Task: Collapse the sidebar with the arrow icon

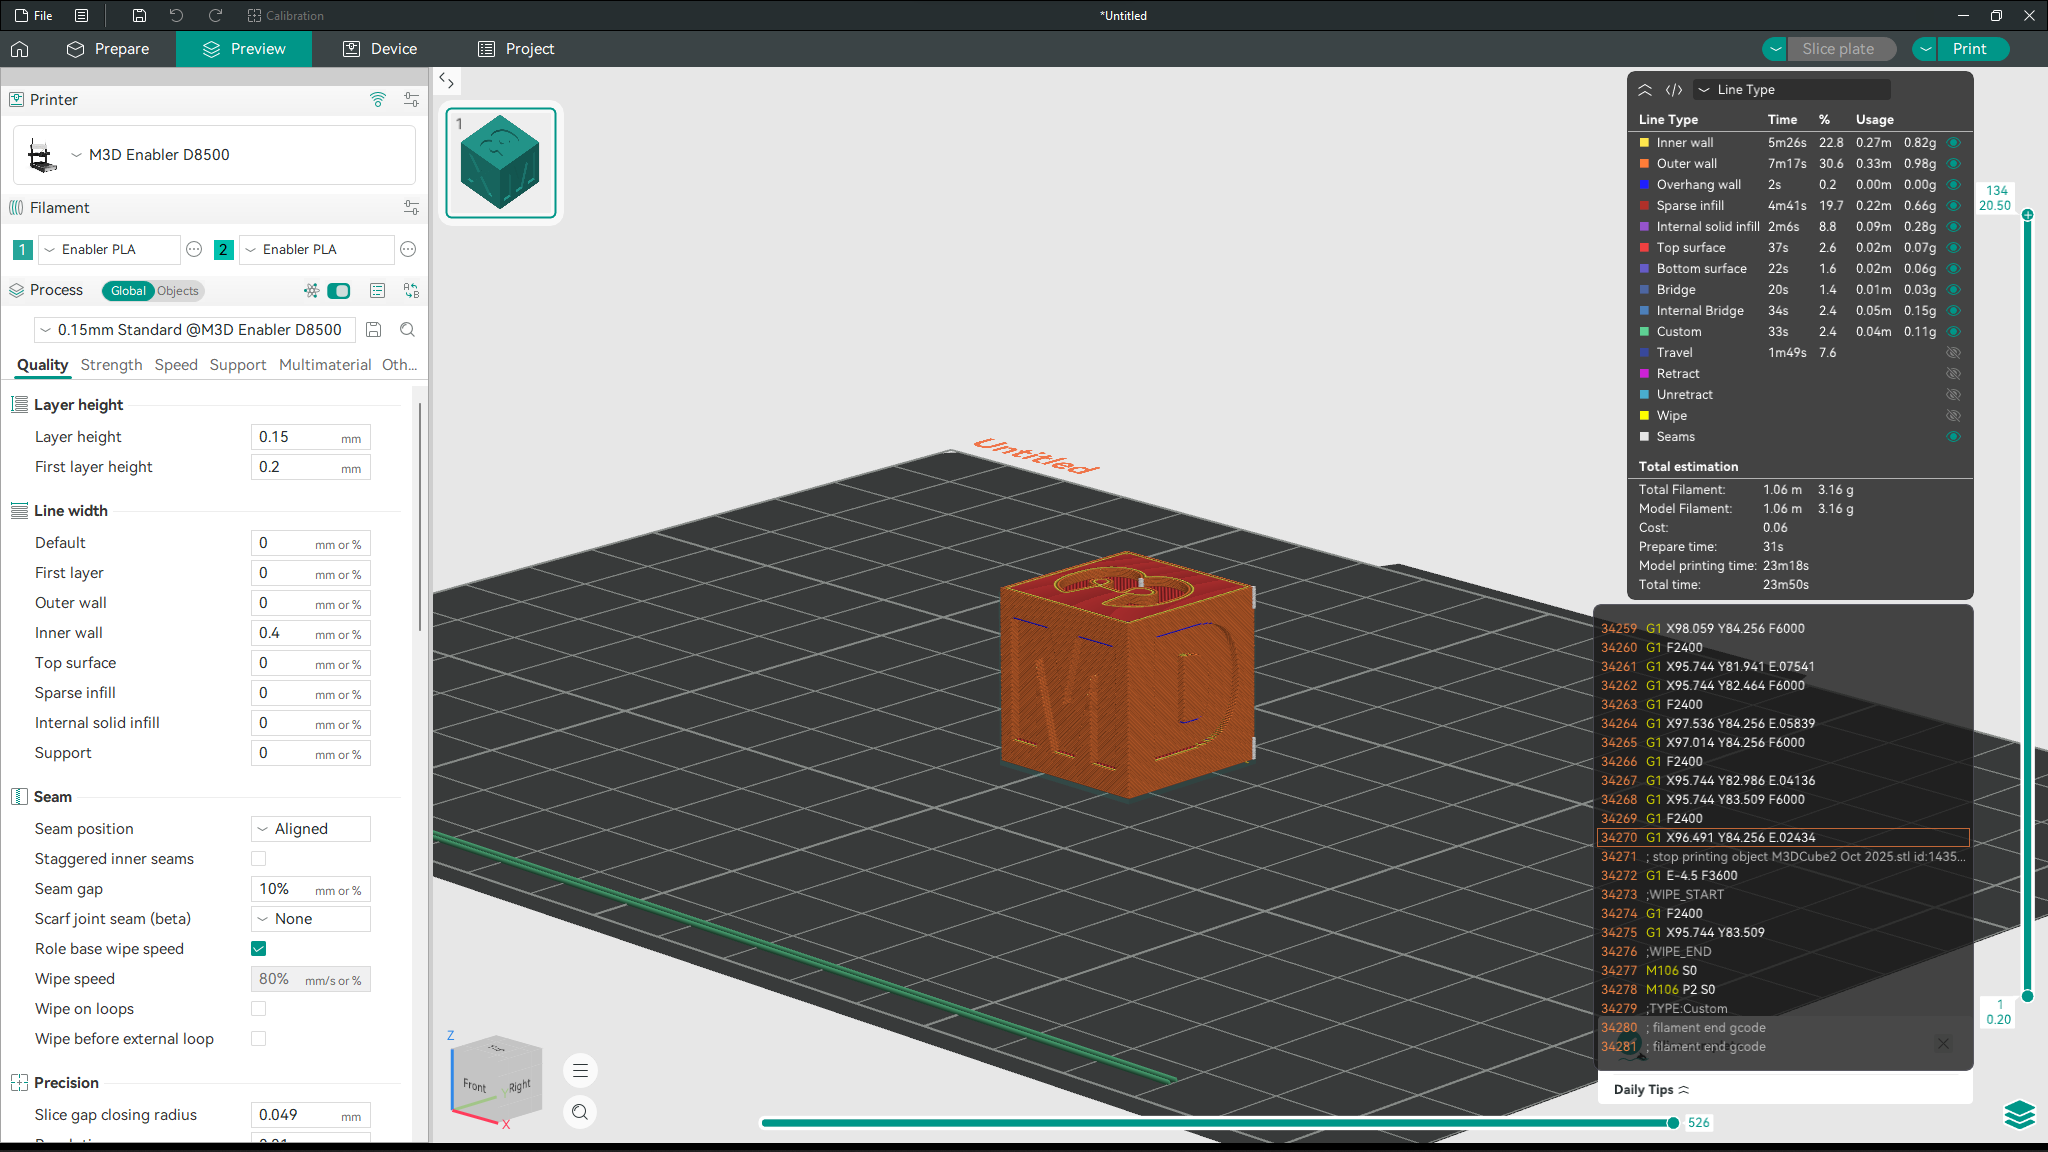Action: [x=447, y=81]
